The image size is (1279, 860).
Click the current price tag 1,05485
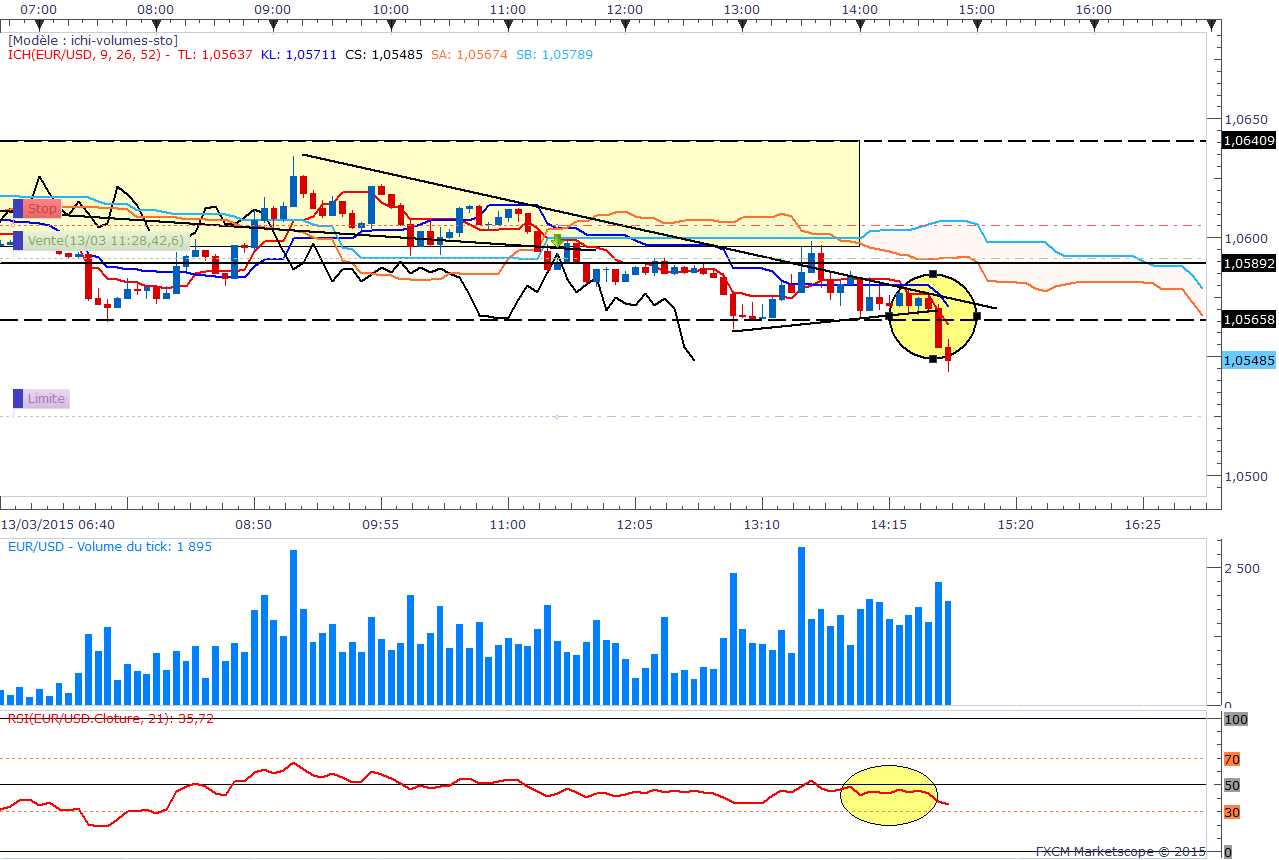pos(1249,361)
